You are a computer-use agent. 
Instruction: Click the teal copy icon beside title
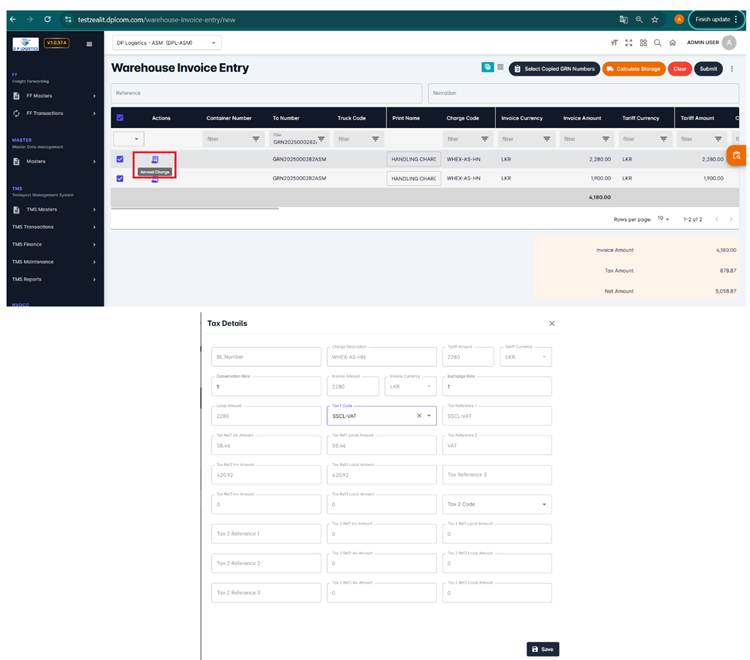[487, 67]
